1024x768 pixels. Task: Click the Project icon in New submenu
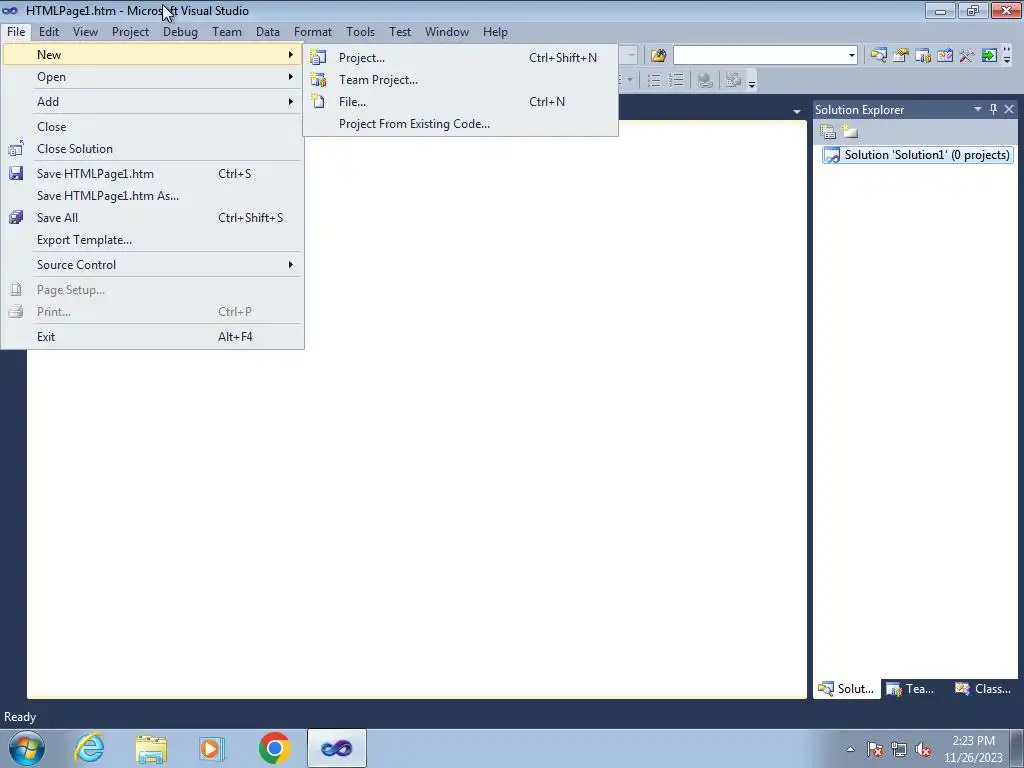(x=318, y=57)
